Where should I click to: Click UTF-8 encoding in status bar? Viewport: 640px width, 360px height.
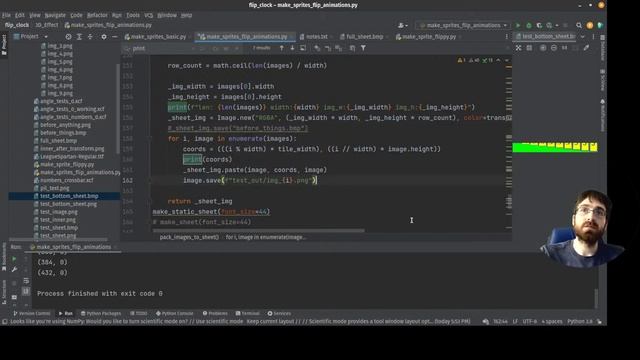coord(530,322)
